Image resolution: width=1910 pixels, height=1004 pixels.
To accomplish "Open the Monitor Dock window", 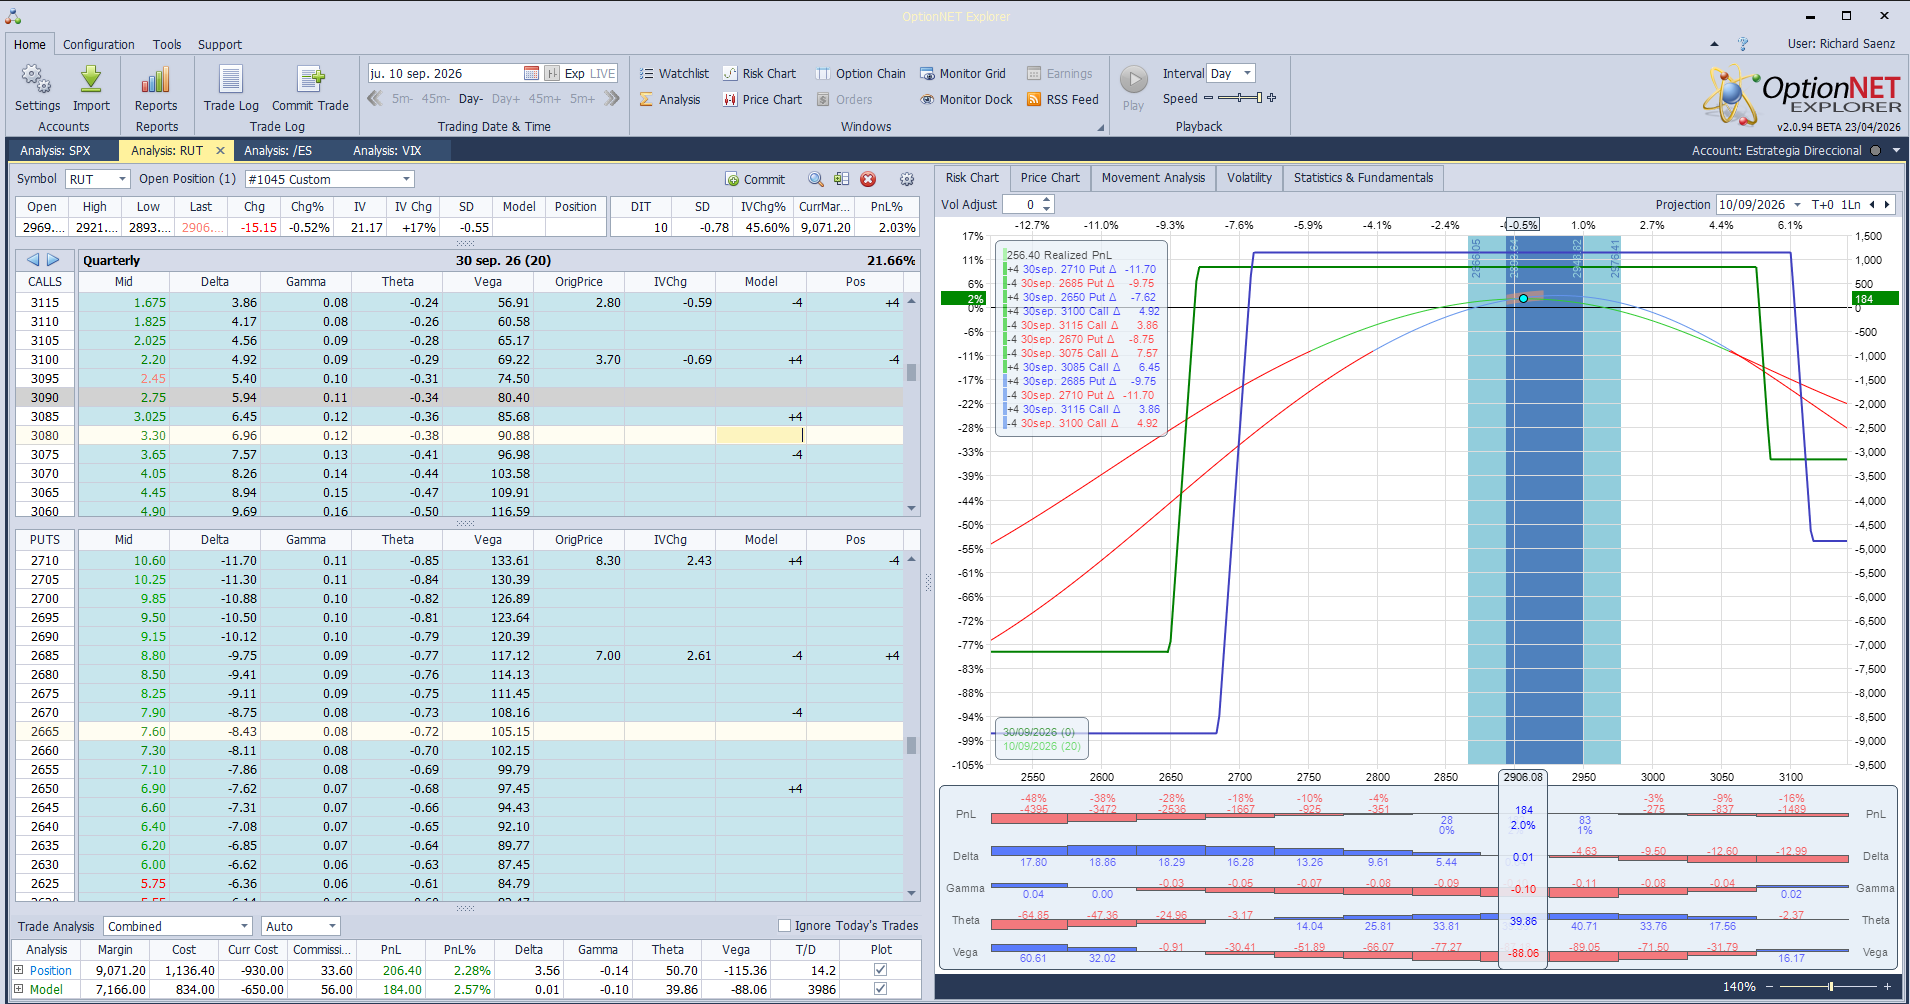I will (x=966, y=99).
